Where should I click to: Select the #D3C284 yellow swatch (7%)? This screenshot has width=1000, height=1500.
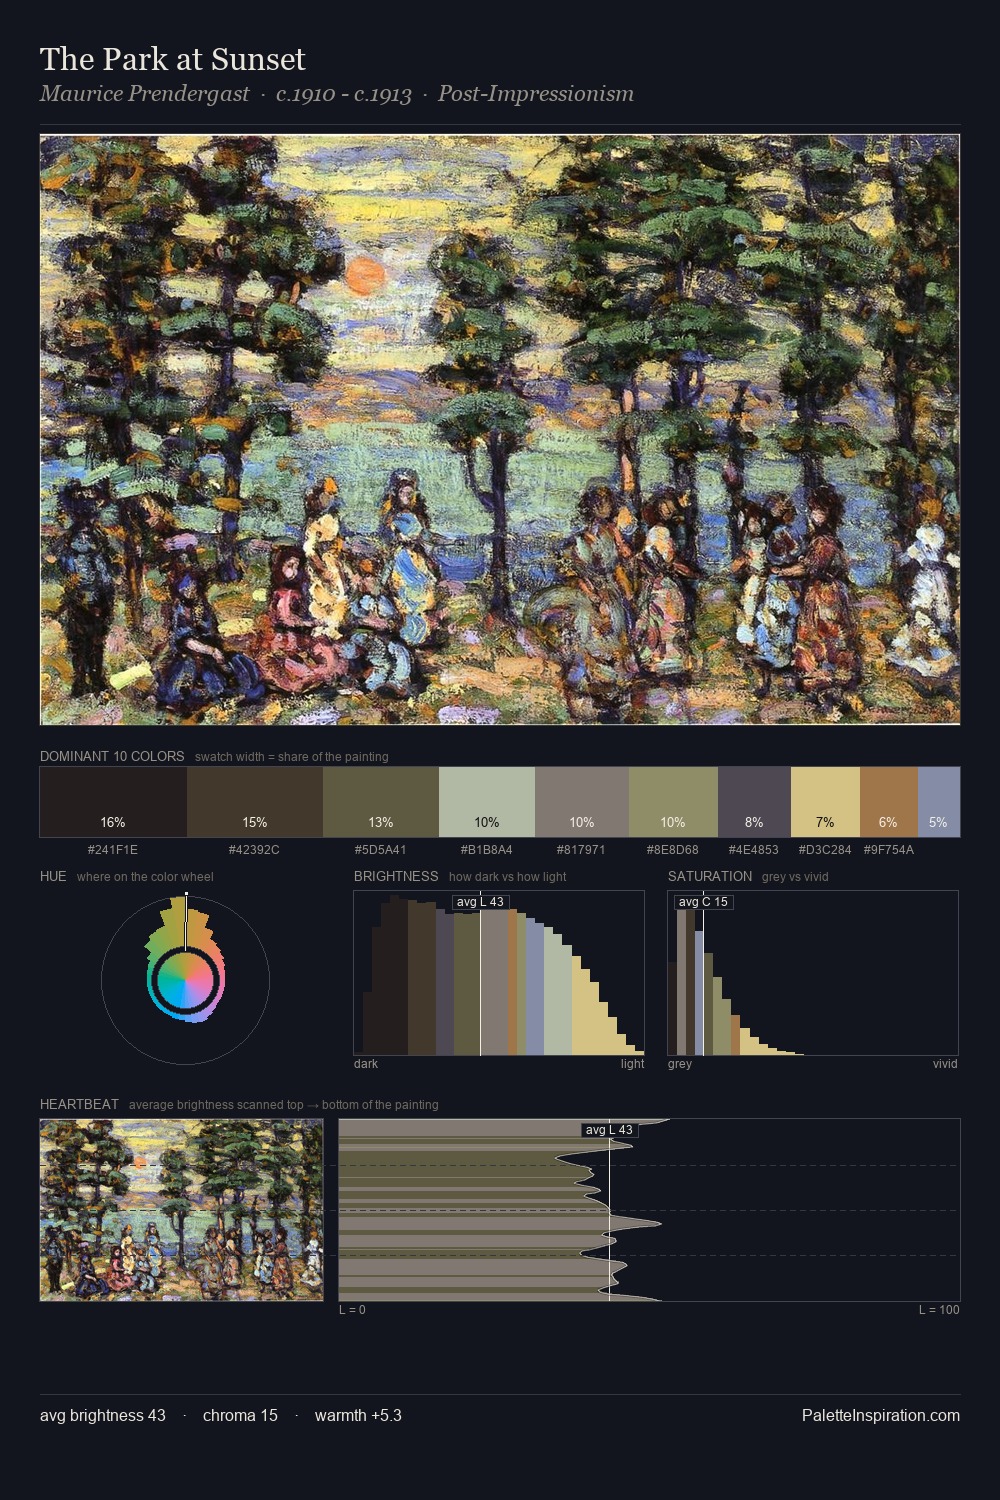(825, 802)
